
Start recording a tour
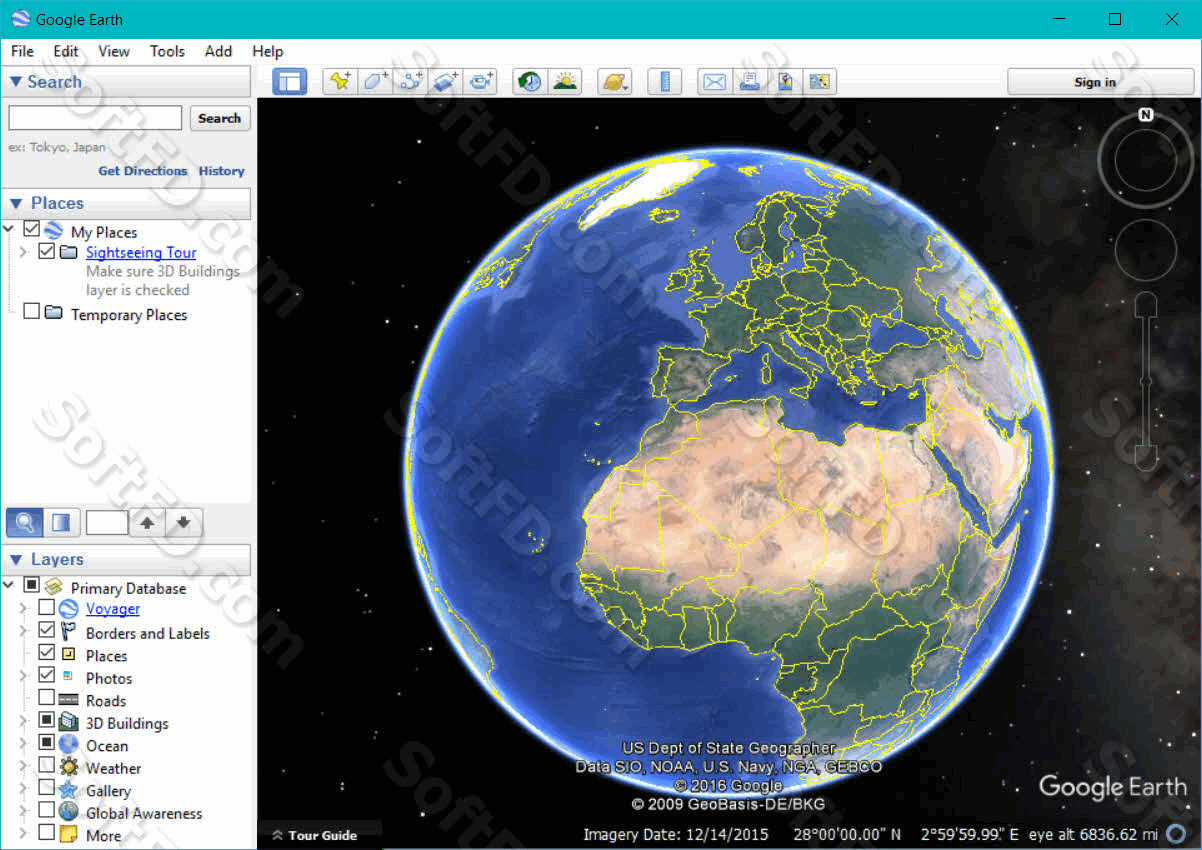tap(482, 82)
